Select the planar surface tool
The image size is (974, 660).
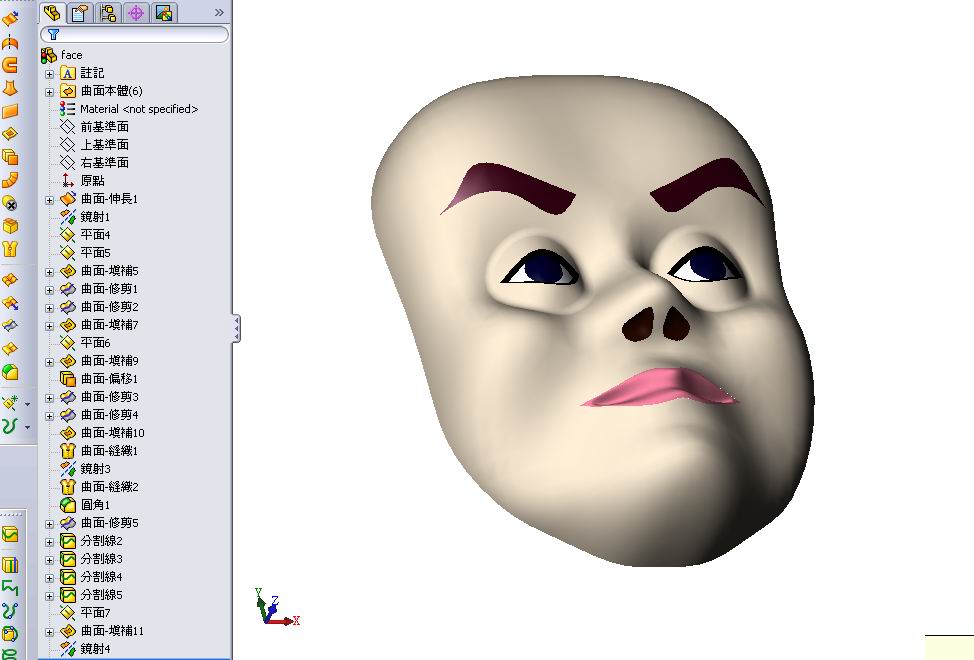[10, 111]
